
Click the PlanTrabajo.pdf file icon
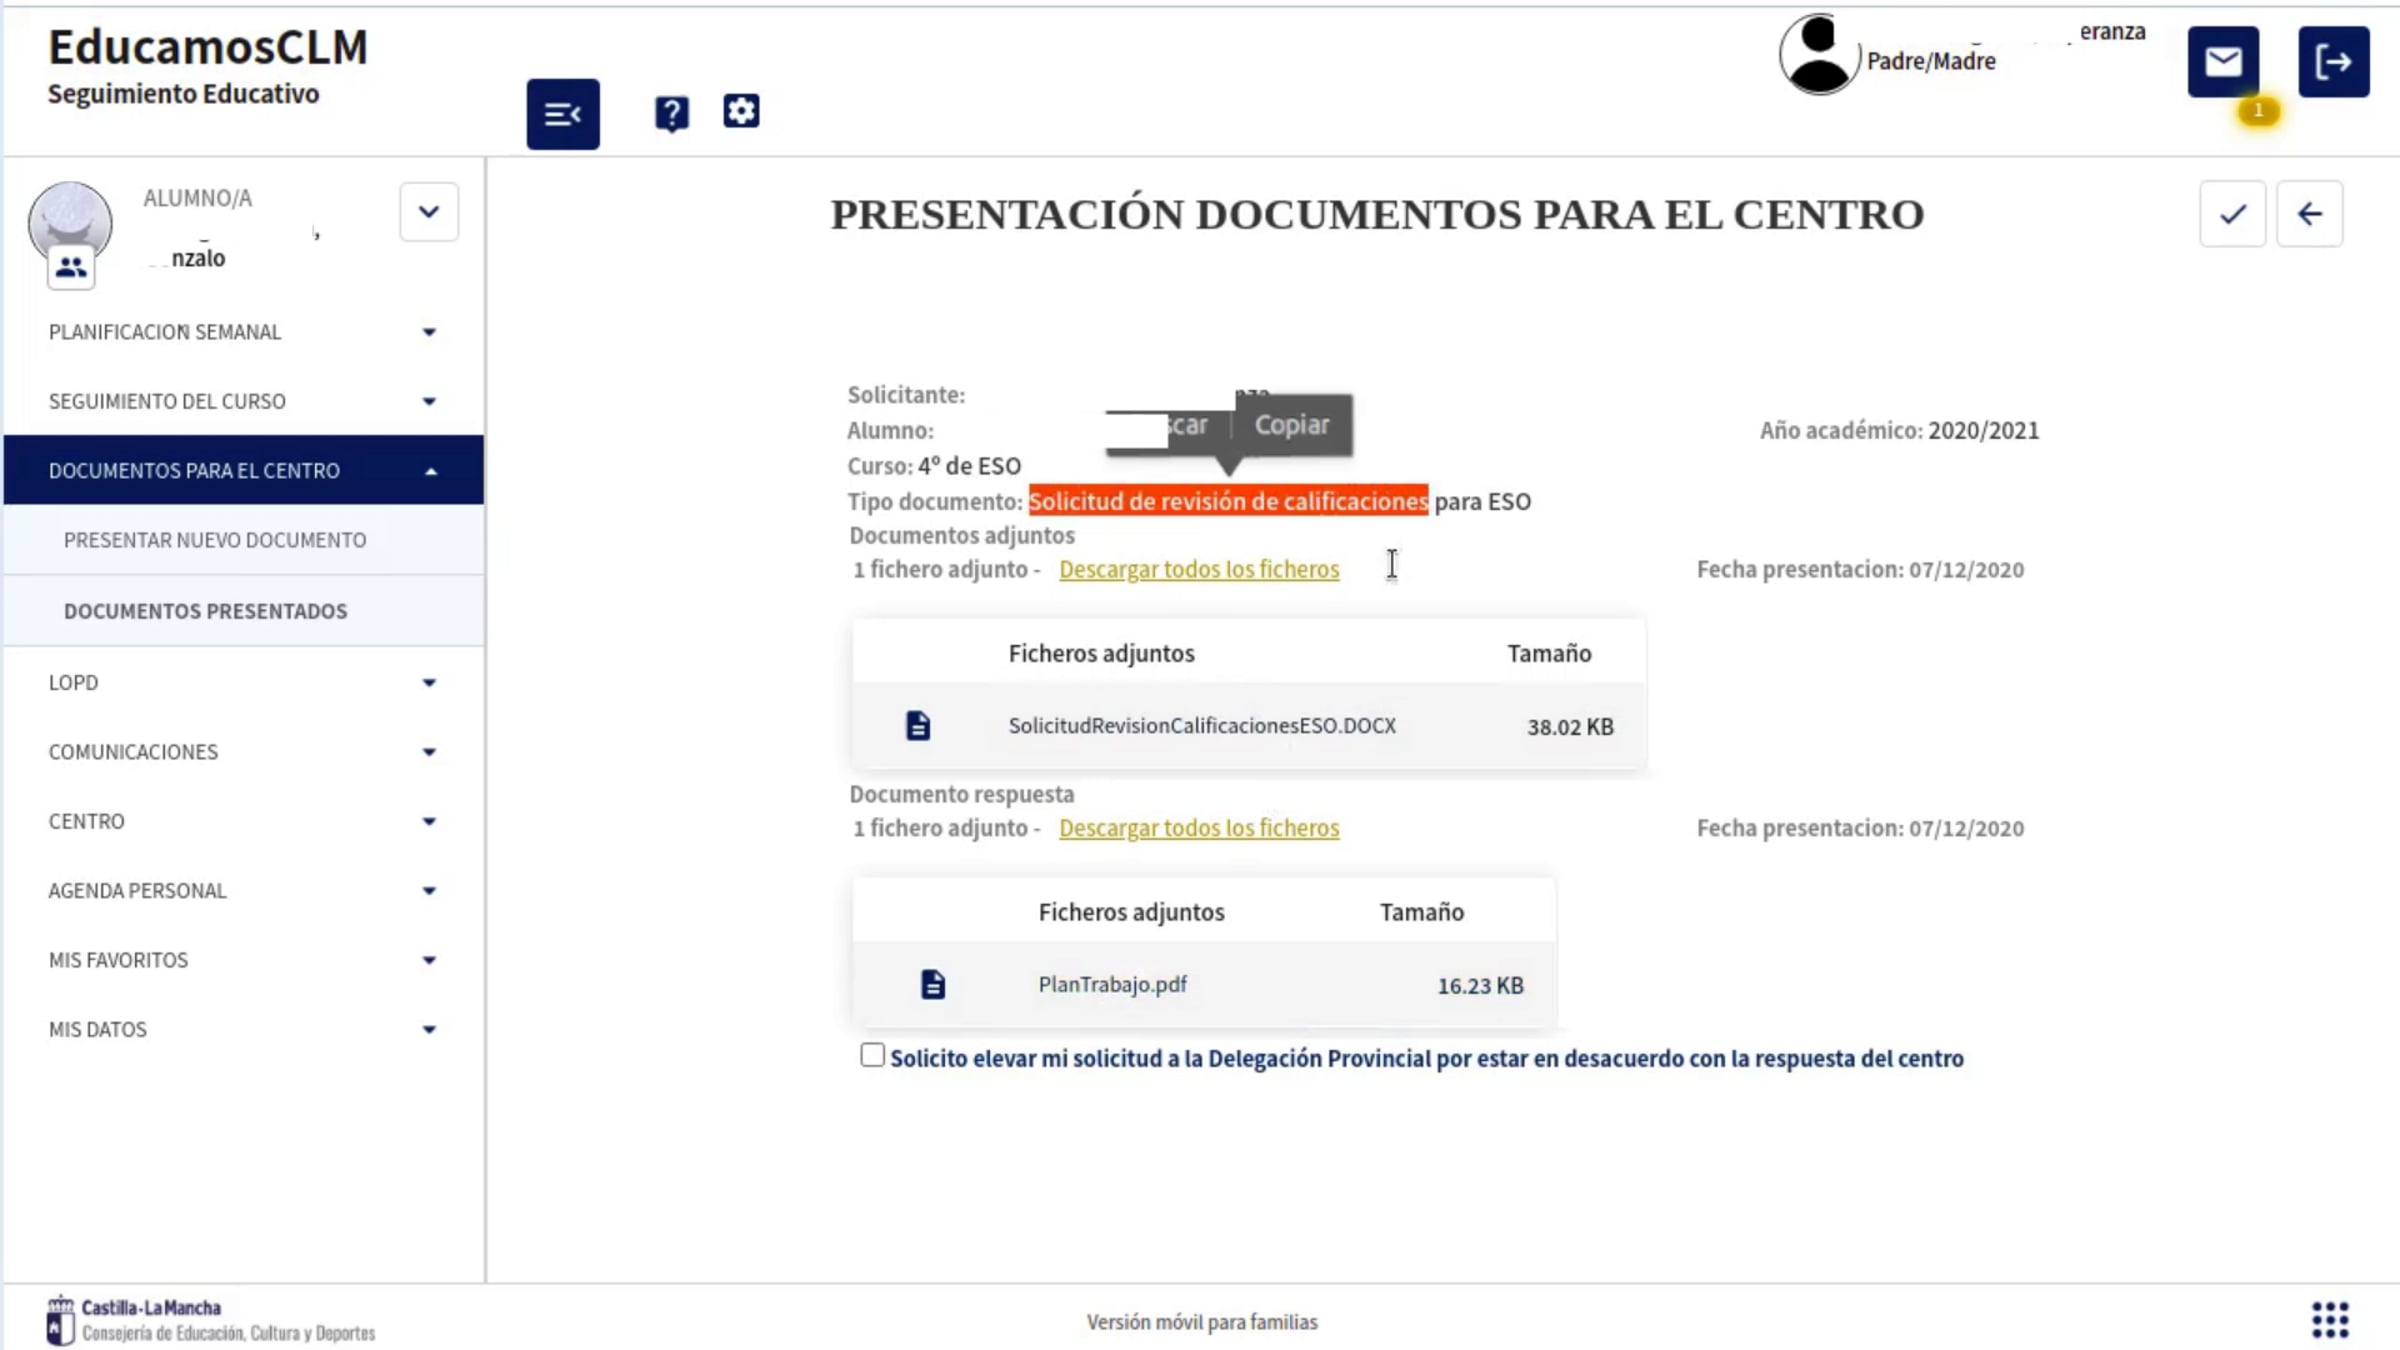click(x=932, y=984)
